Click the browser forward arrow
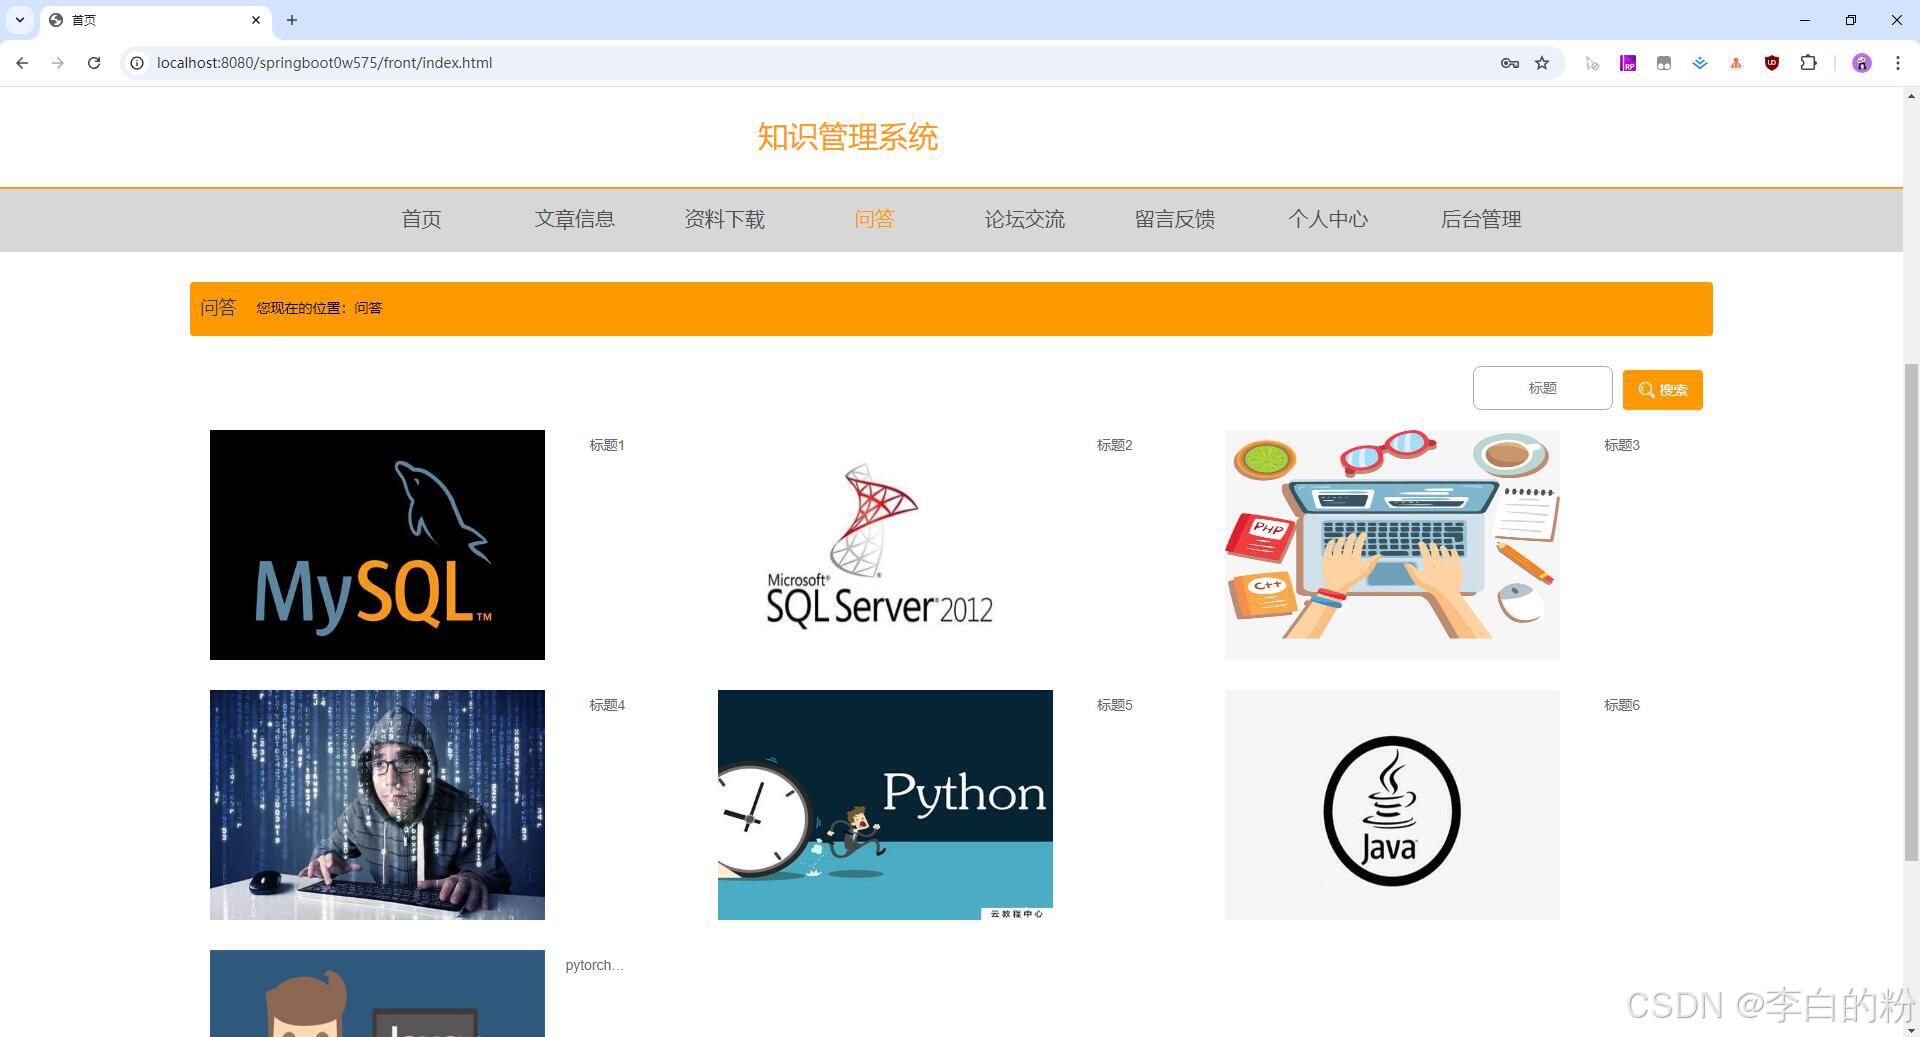Viewport: 1920px width, 1037px height. pos(58,63)
